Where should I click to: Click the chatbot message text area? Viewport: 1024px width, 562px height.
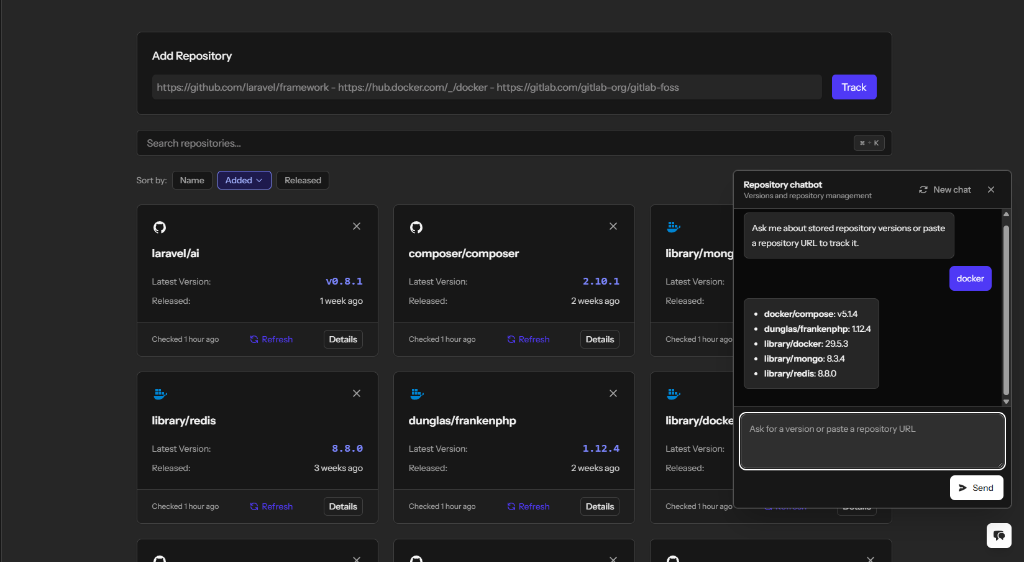coord(872,441)
